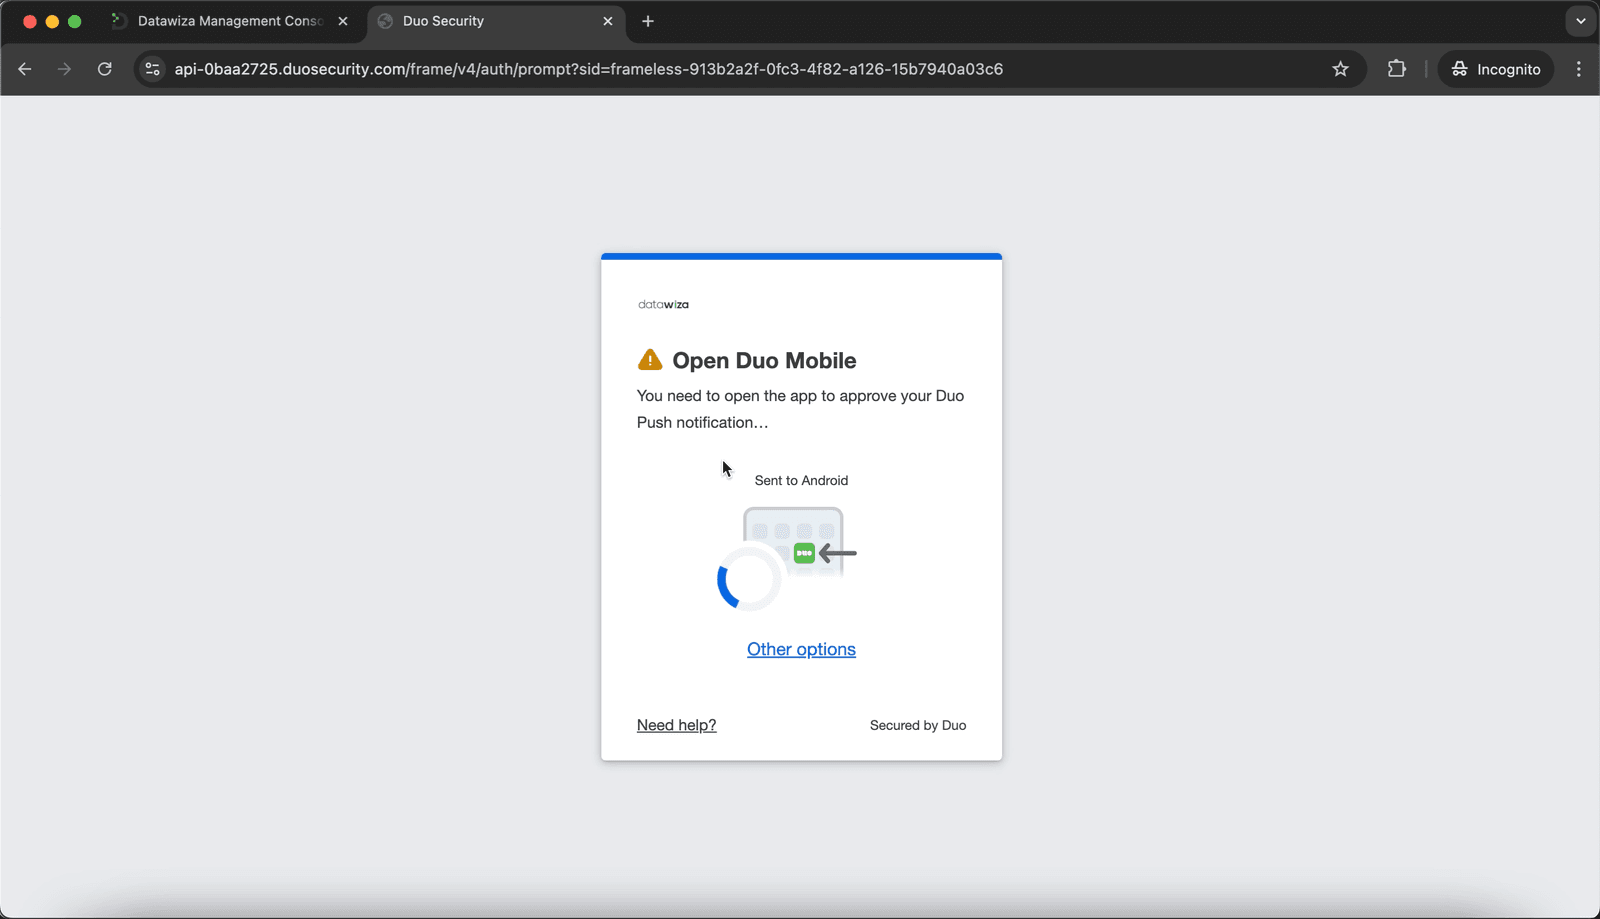
Task: Click the browser back arrow
Action: click(25, 69)
